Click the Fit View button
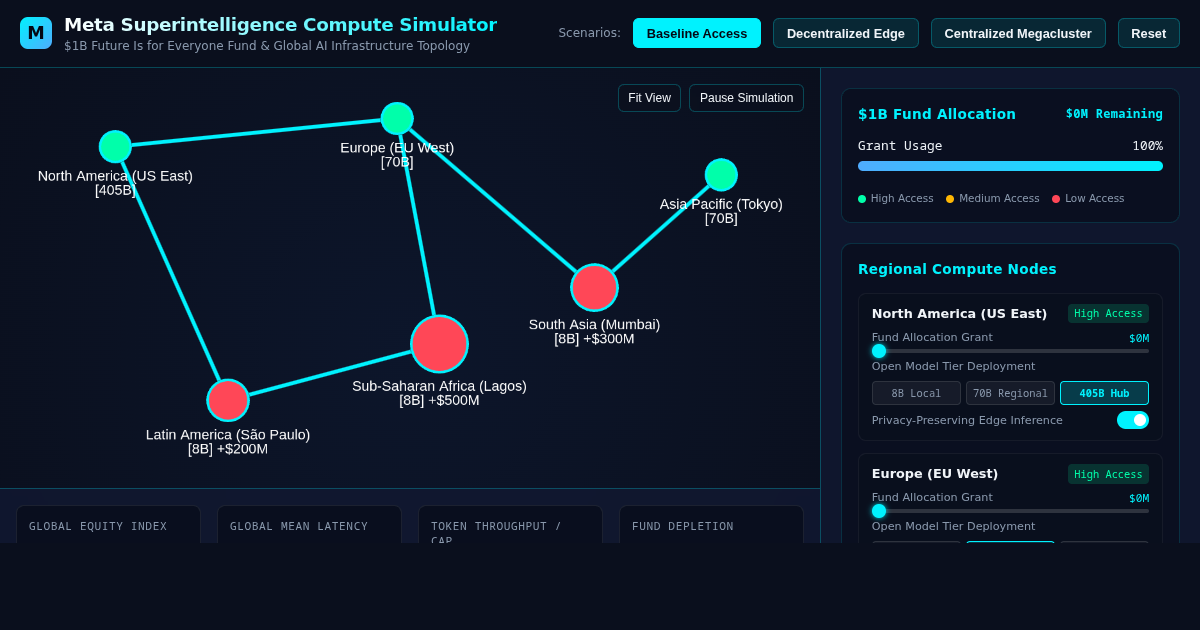The width and height of the screenshot is (1200, 630). click(x=649, y=98)
